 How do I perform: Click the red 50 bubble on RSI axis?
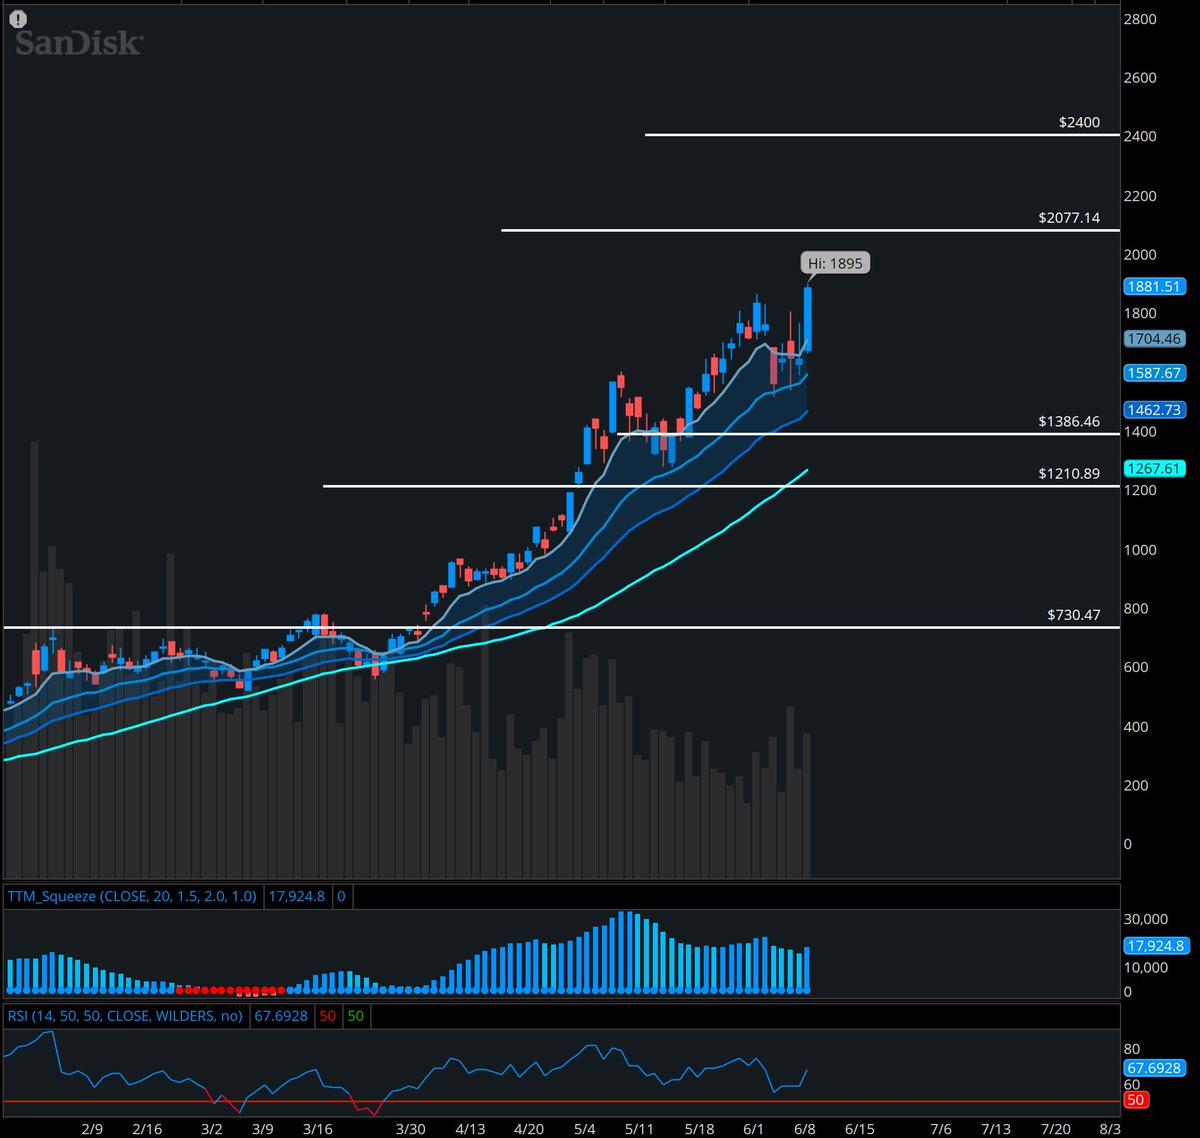[x=1136, y=1100]
